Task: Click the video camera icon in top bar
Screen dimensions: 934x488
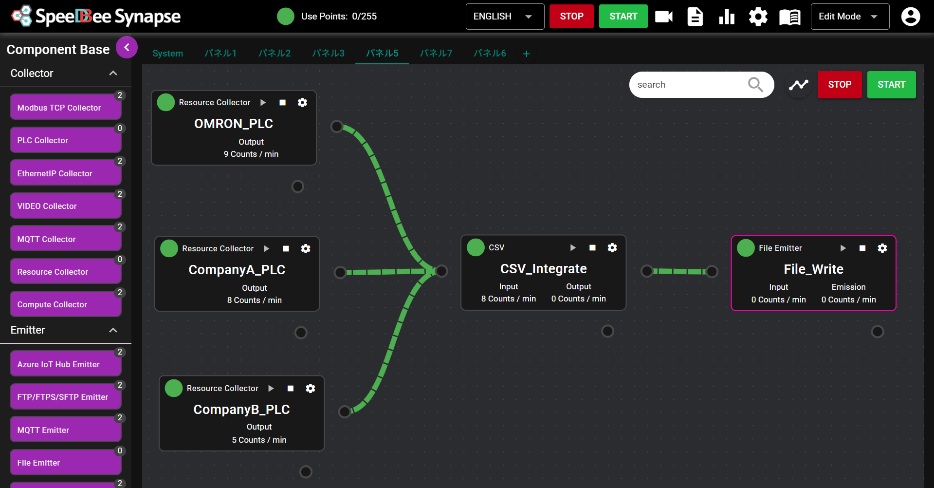Action: 664,17
